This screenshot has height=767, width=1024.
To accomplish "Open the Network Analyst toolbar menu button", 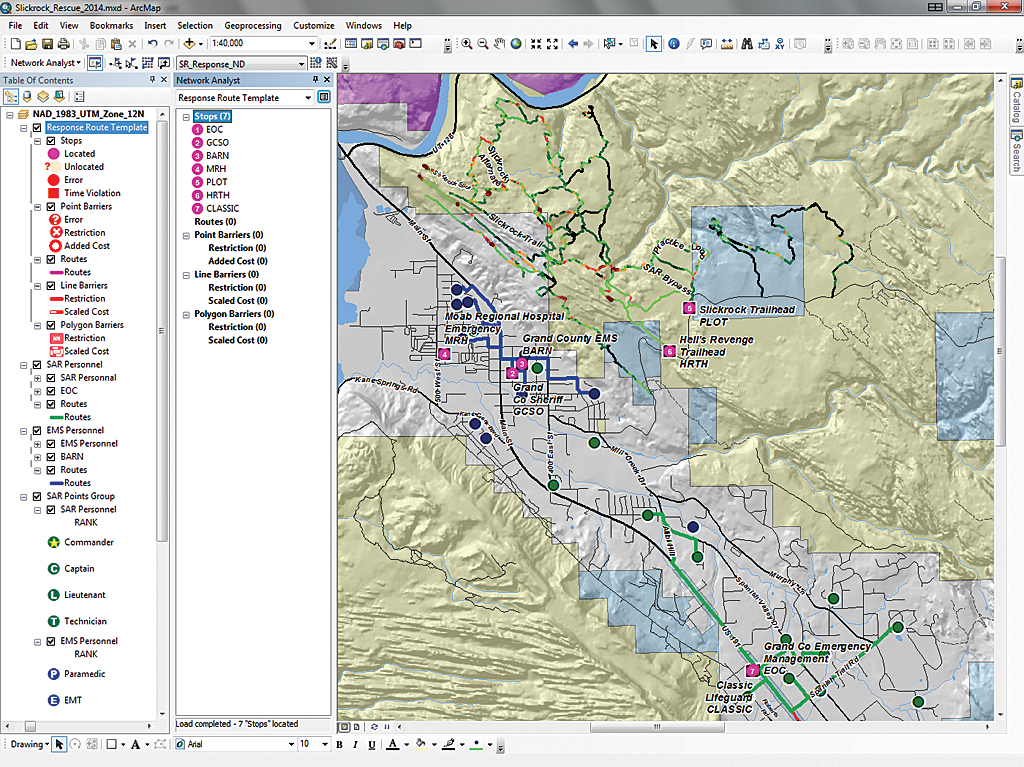I will click(46, 63).
